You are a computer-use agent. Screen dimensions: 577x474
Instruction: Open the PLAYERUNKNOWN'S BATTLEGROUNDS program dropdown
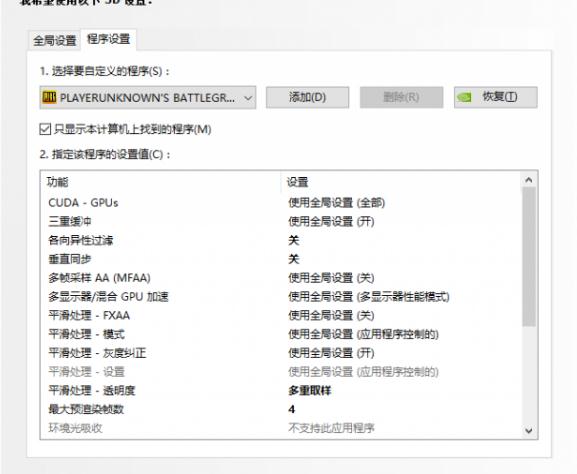pyautogui.click(x=148, y=98)
